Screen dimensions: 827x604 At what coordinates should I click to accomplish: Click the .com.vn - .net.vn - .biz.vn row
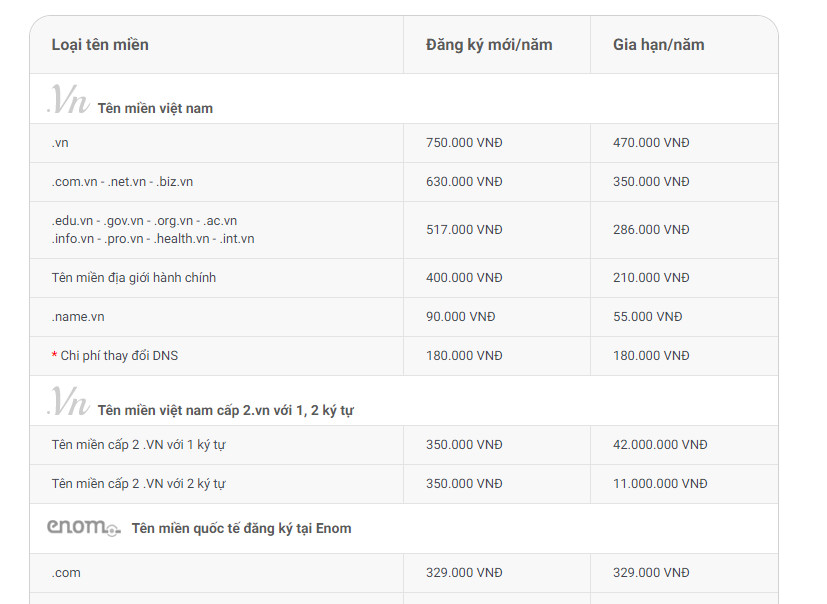[x=122, y=182]
